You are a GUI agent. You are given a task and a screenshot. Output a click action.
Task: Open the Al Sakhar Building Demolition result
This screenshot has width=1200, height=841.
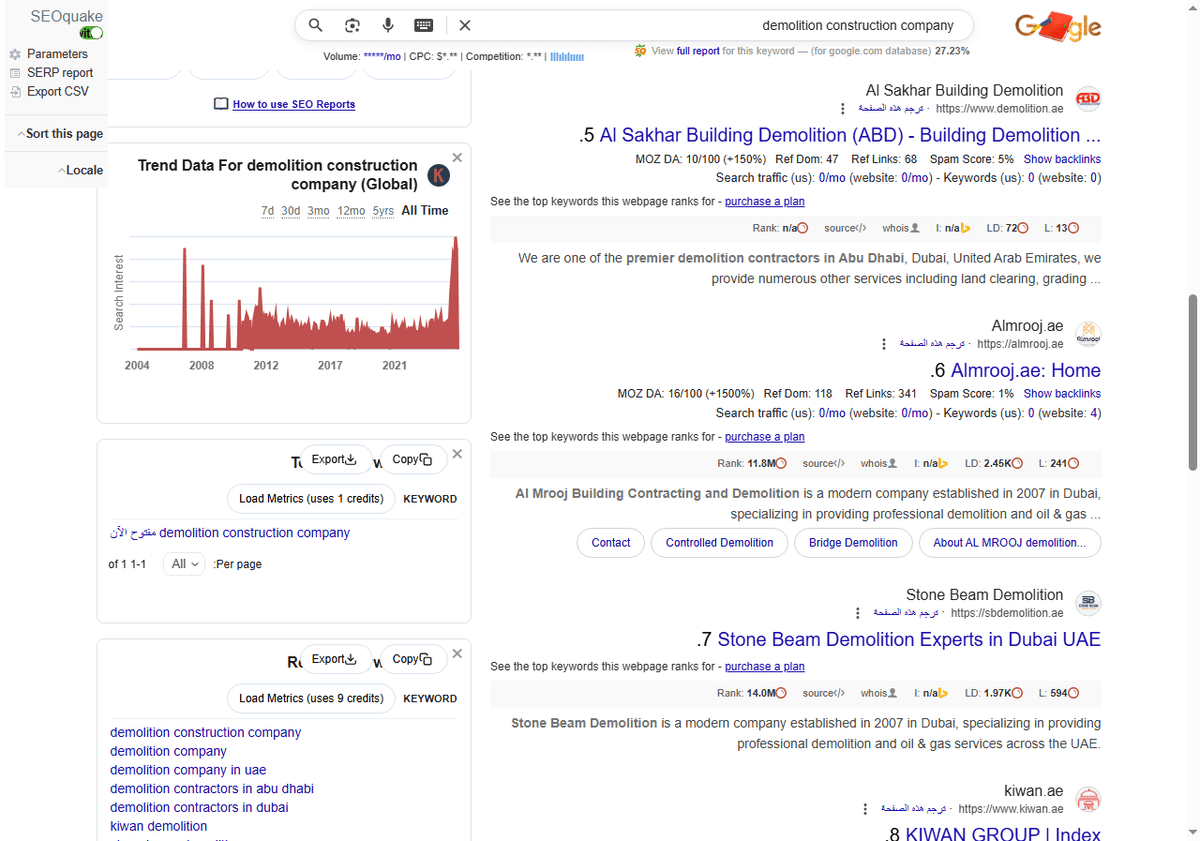pos(849,135)
